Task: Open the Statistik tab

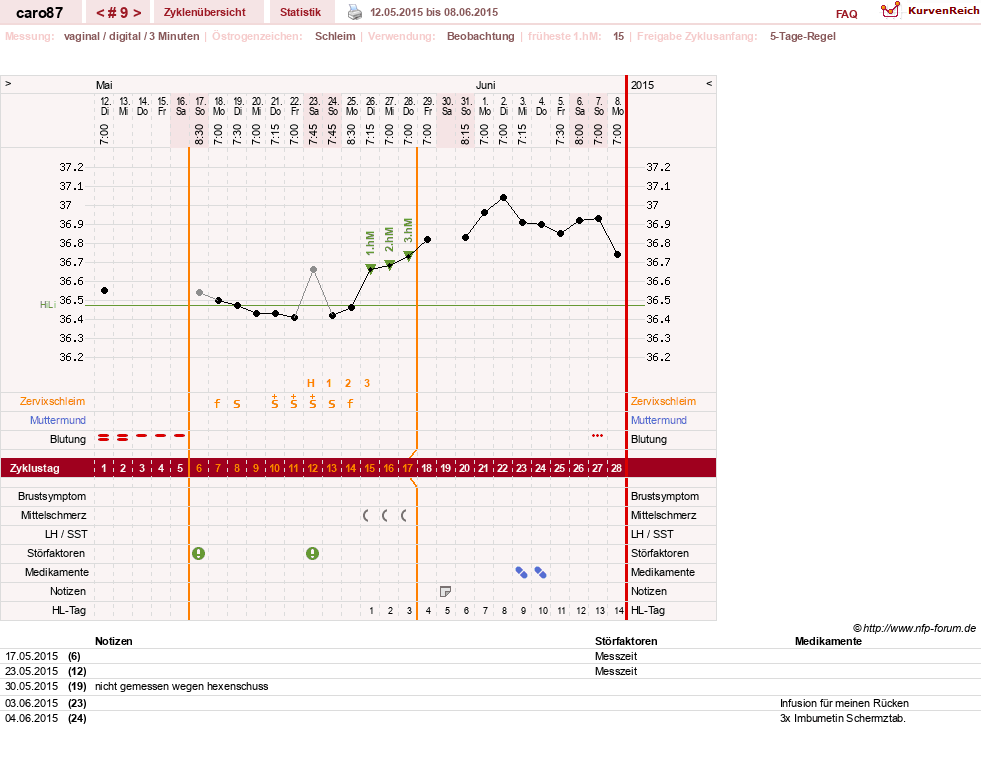Action: (x=300, y=12)
